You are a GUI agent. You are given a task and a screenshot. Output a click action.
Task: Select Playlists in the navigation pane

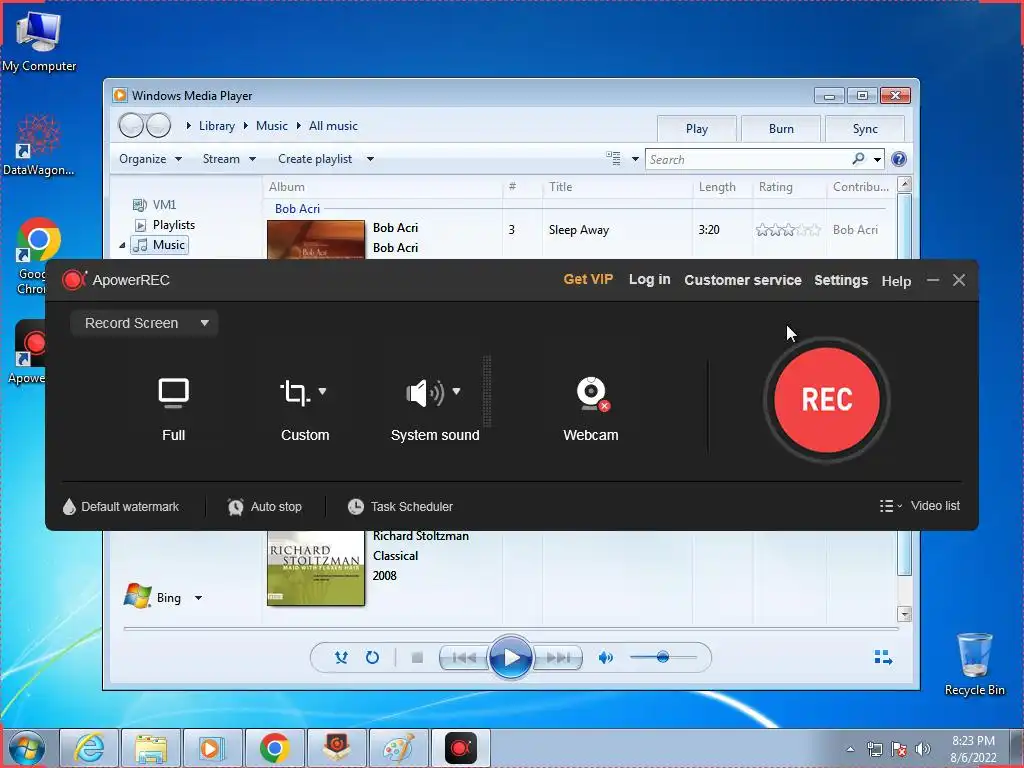coord(165,225)
